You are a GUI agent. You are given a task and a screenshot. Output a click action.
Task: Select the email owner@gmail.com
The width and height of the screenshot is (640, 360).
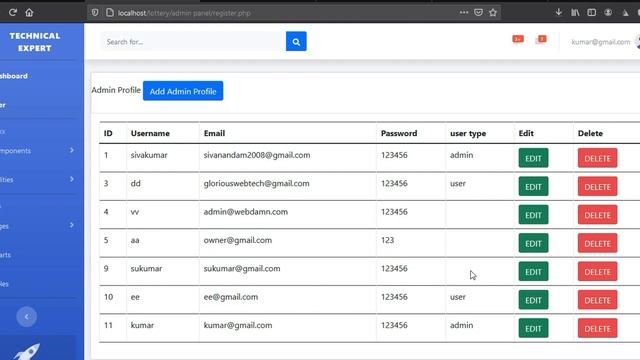pyautogui.click(x=238, y=240)
